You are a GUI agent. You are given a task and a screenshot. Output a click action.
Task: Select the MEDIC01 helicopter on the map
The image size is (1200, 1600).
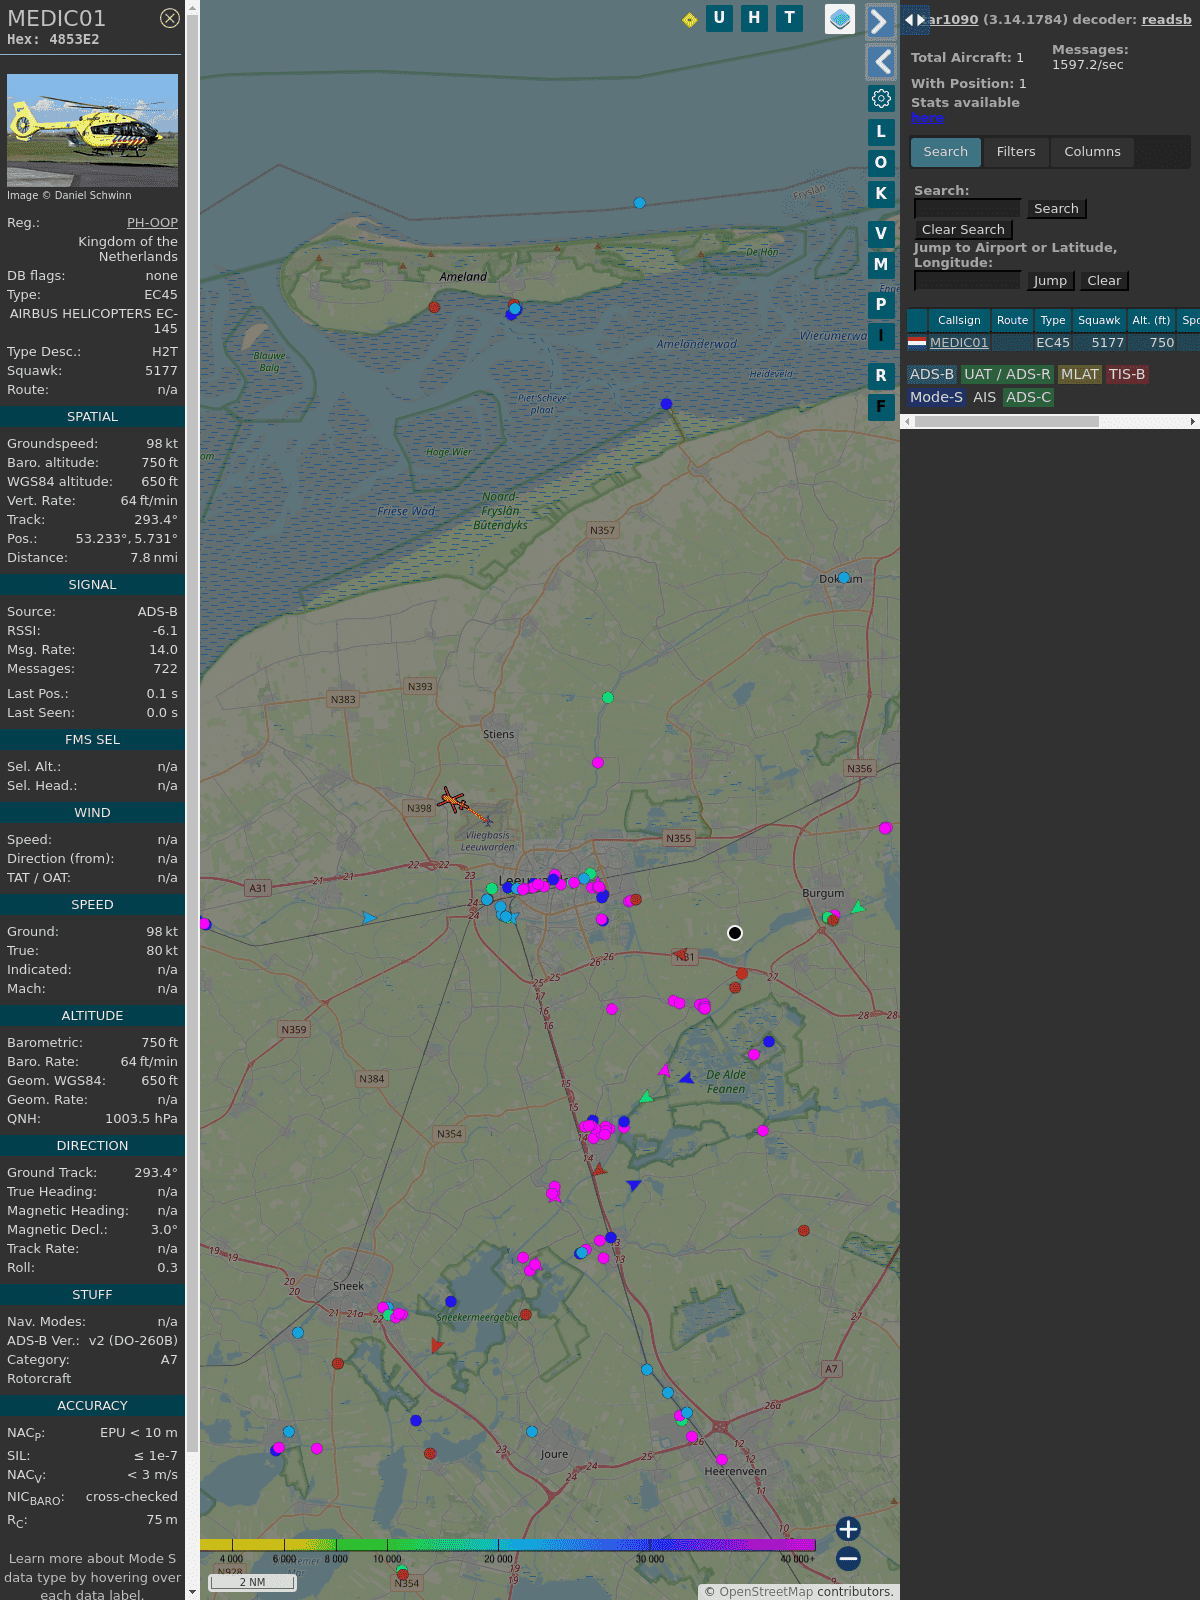point(454,800)
